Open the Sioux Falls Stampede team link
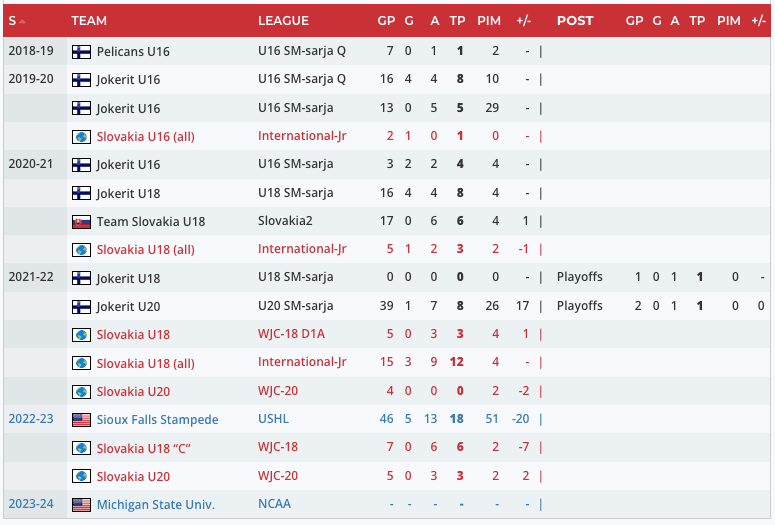Screen dimensions: 775x525 click(157, 420)
